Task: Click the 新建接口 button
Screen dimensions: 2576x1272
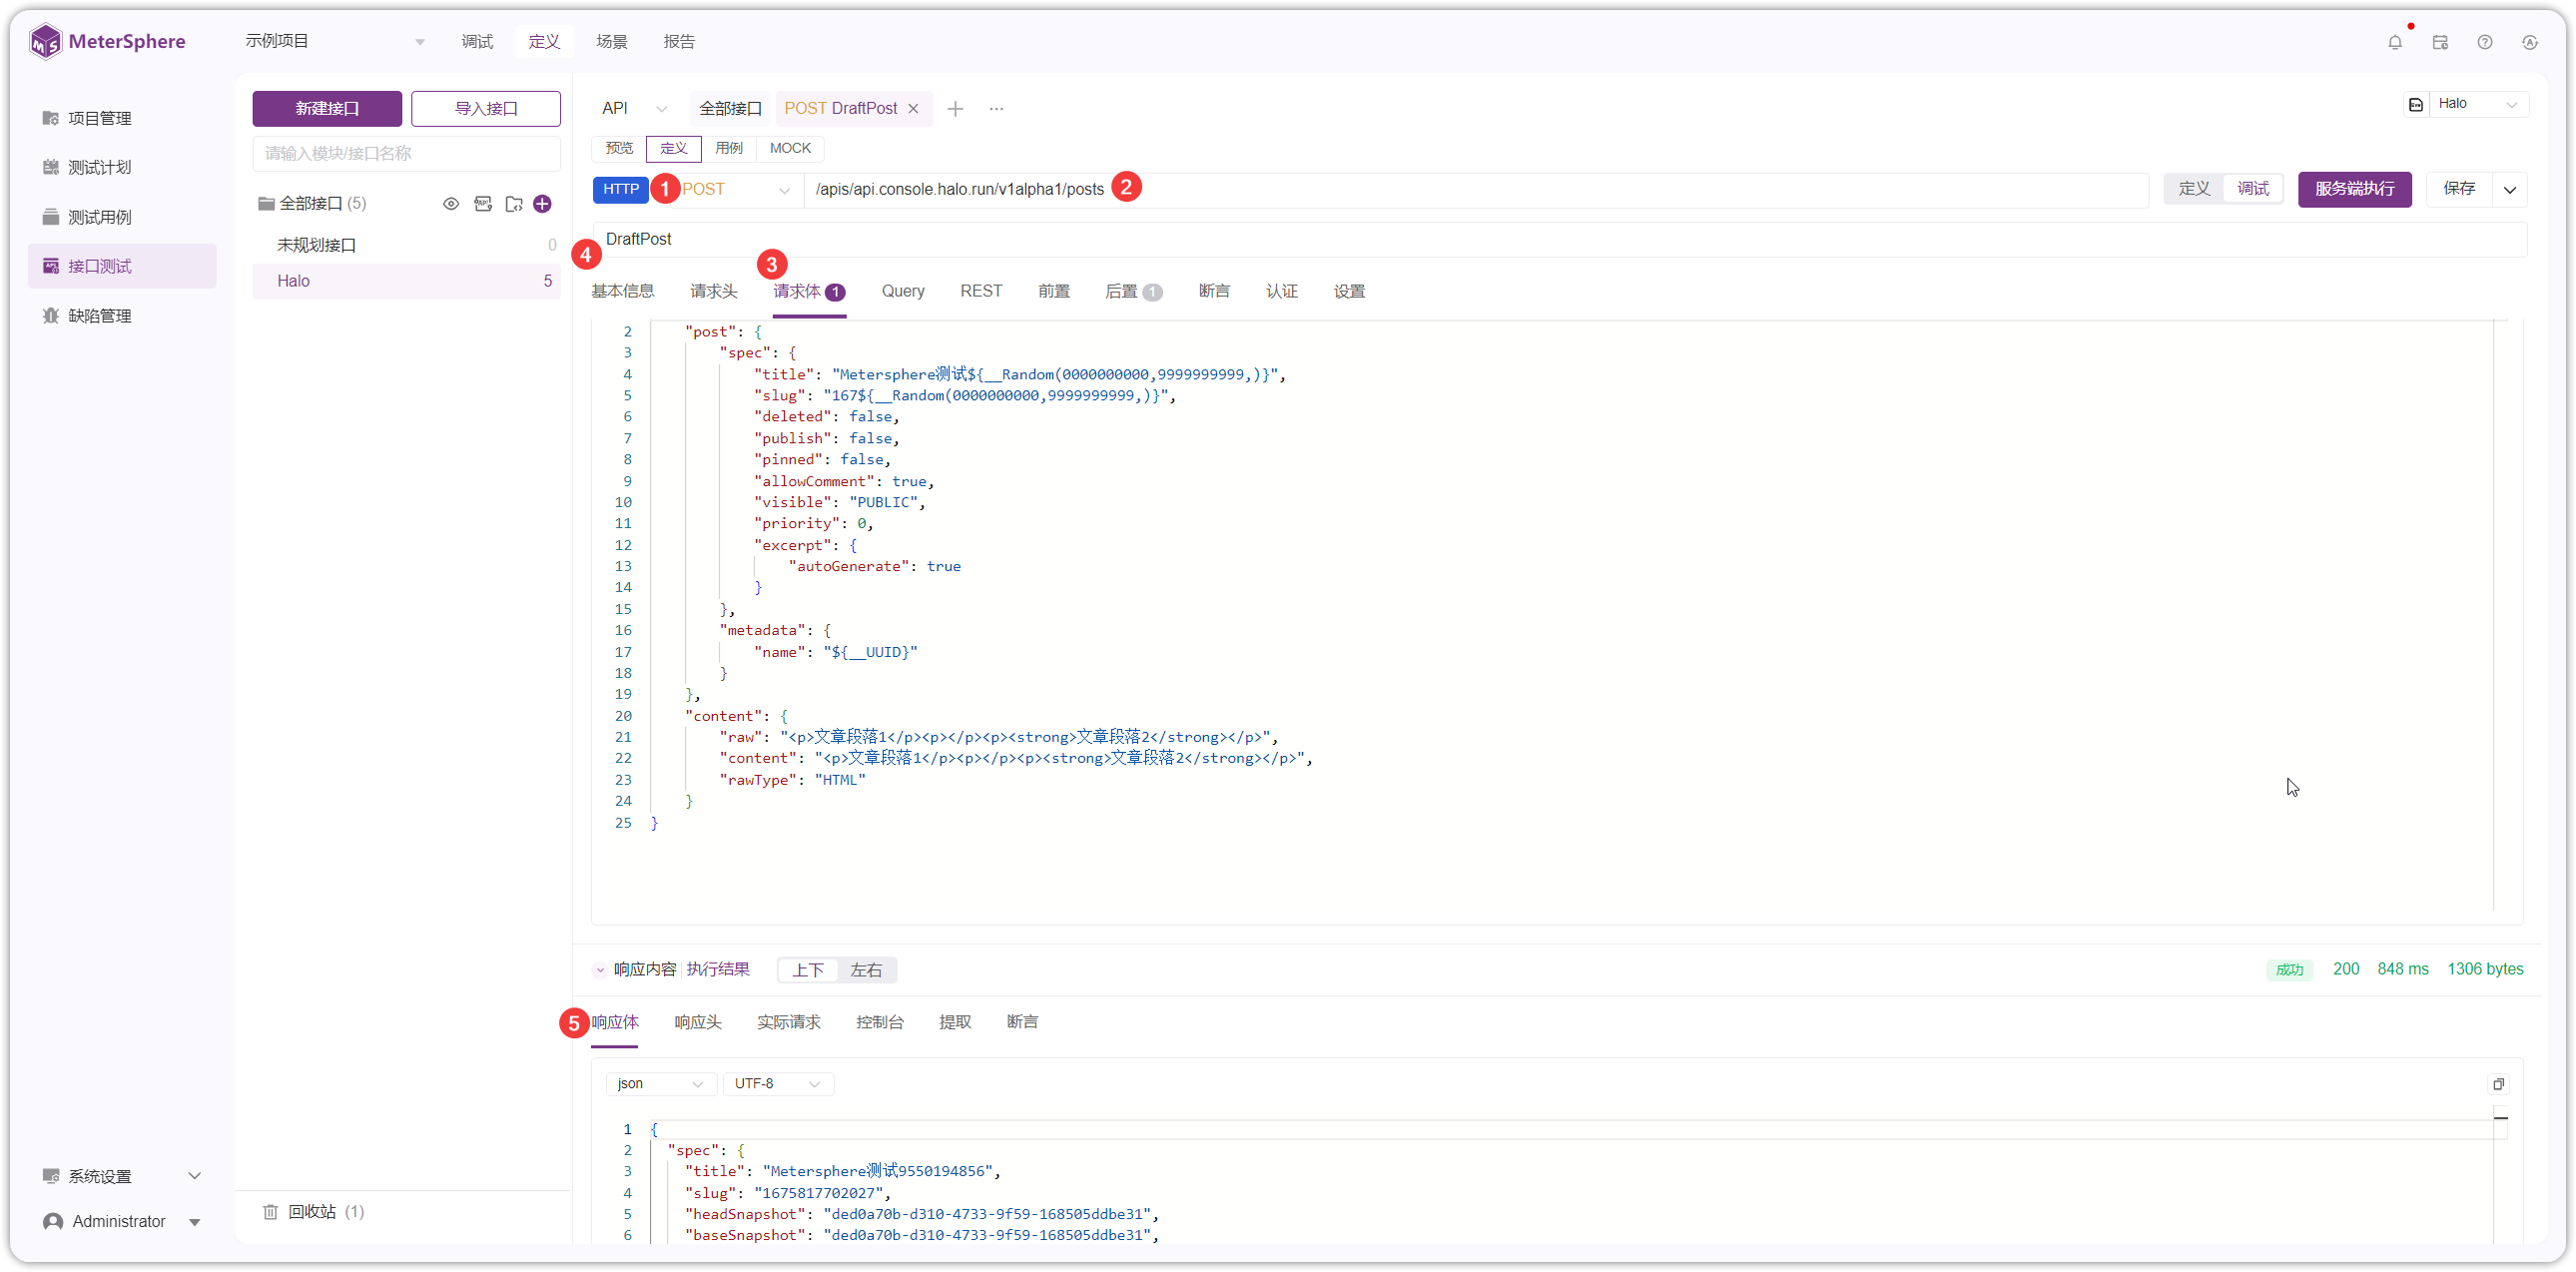Action: (x=327, y=108)
